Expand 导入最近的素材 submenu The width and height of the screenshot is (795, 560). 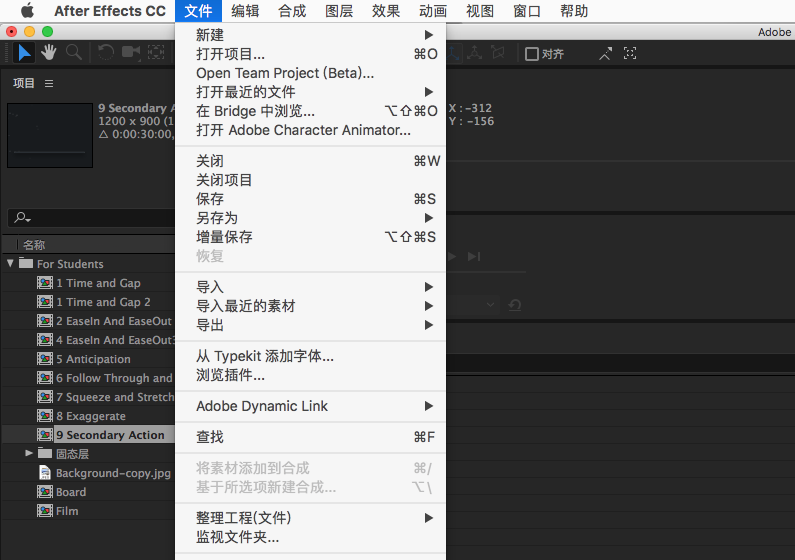click(310, 306)
